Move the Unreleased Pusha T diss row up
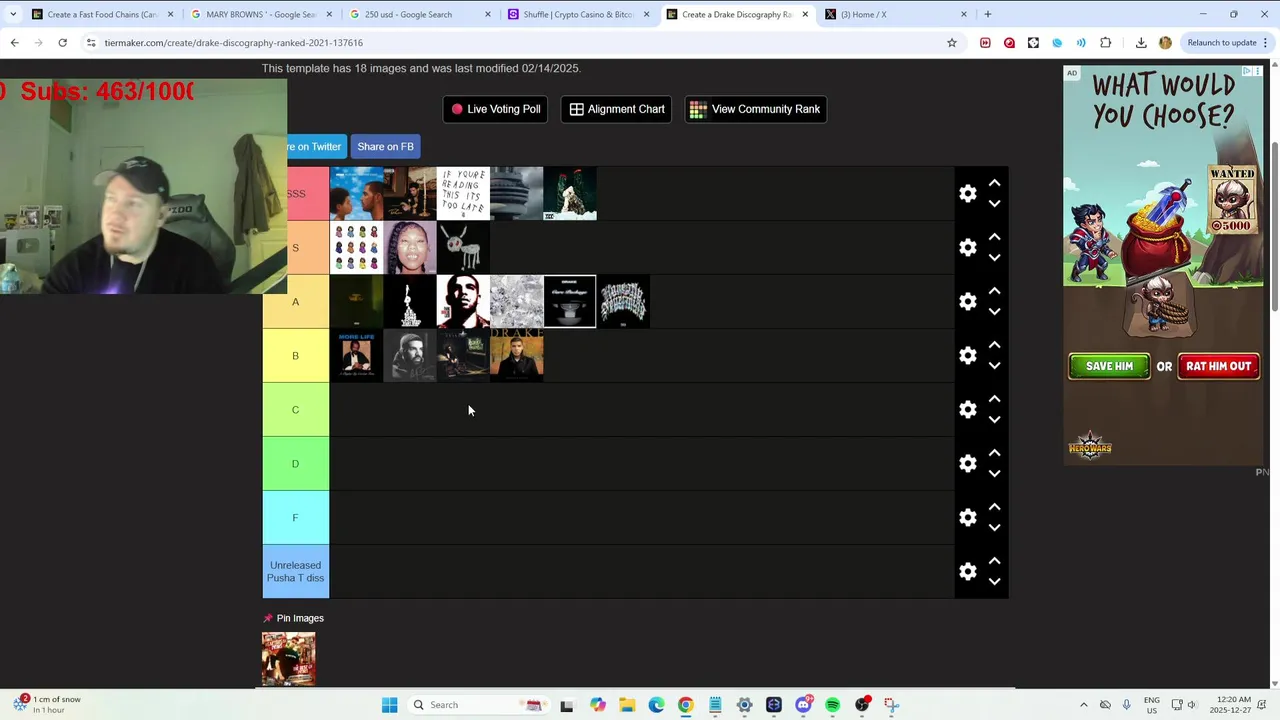This screenshot has height=720, width=1280. pyautogui.click(x=994, y=561)
